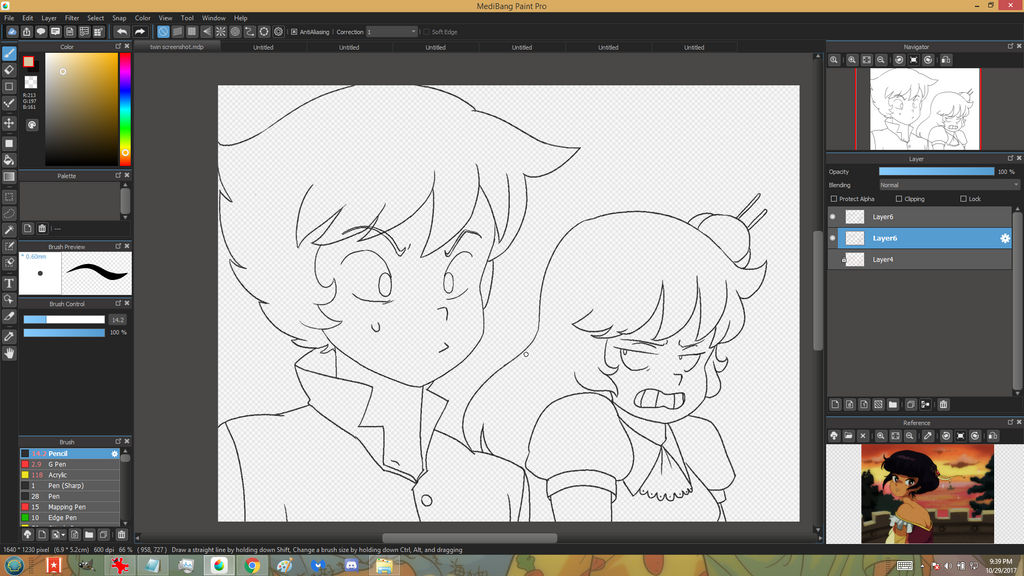Image resolution: width=1024 pixels, height=576 pixels.
Task: Enable the curve snap guide
Action: coord(249,31)
